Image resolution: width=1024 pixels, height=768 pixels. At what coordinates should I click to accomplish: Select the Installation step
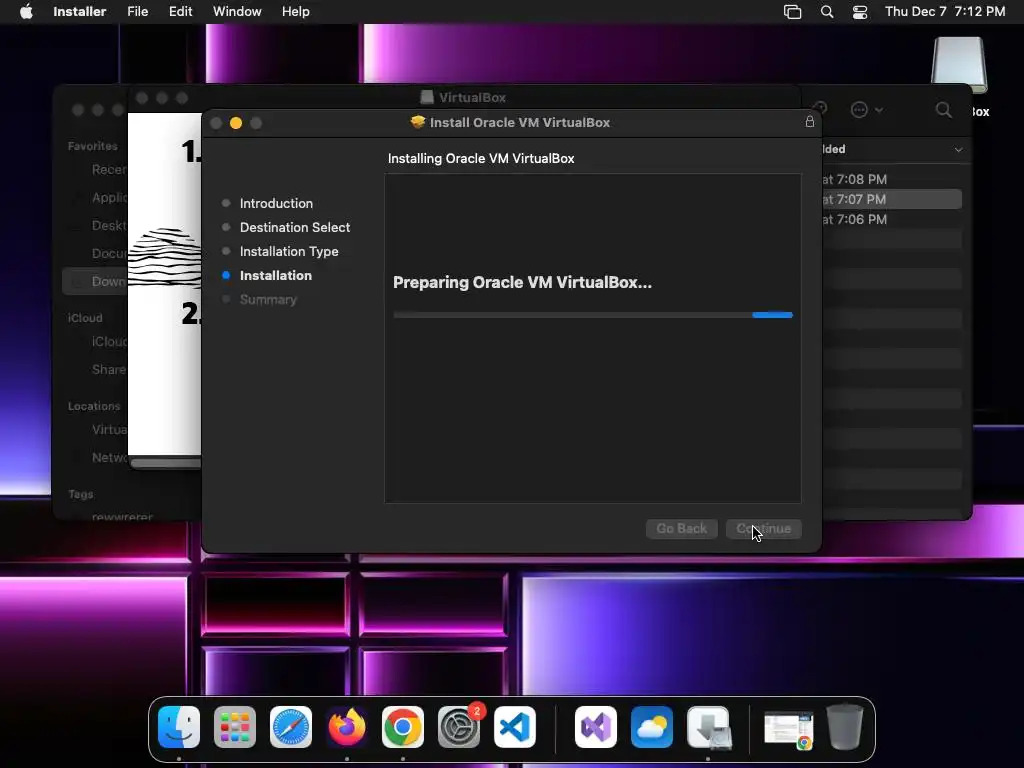point(275,276)
